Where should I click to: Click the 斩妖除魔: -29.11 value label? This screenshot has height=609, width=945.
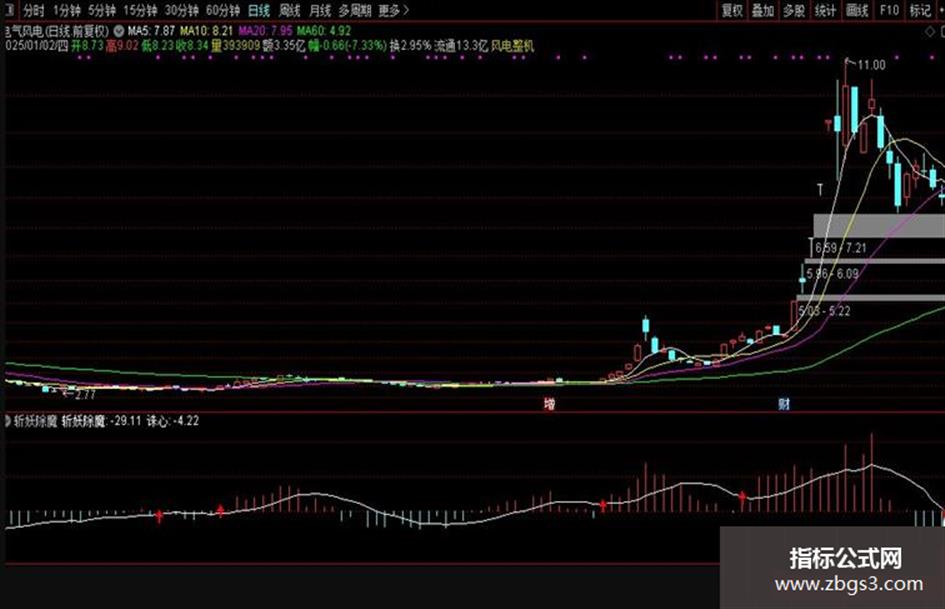point(101,421)
